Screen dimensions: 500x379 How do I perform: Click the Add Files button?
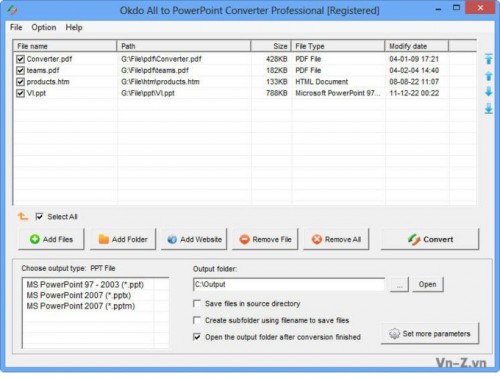click(51, 239)
